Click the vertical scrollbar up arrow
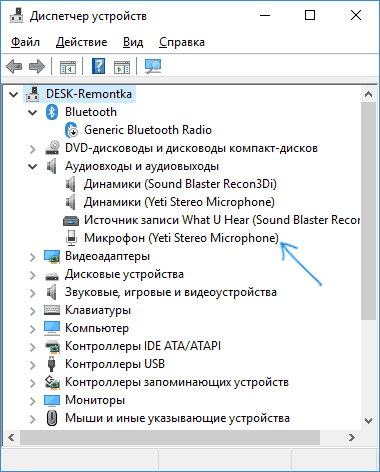 pos(368,94)
